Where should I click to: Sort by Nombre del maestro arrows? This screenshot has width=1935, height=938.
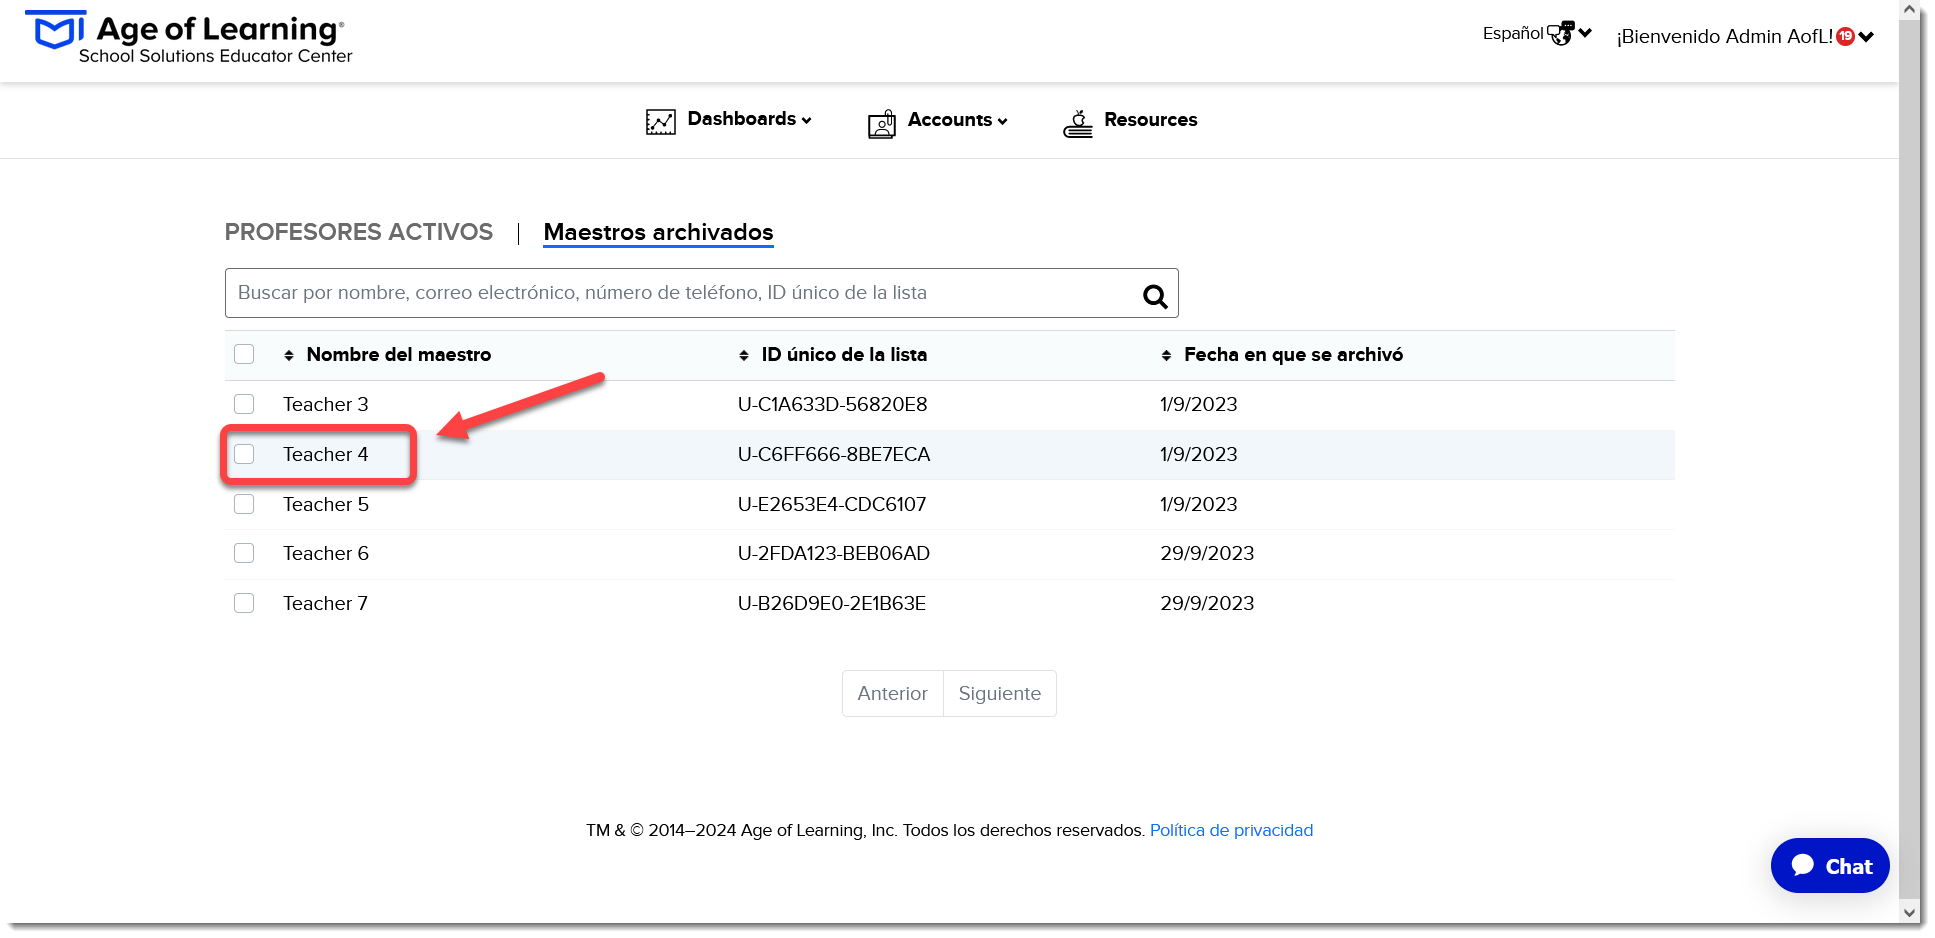(x=289, y=355)
